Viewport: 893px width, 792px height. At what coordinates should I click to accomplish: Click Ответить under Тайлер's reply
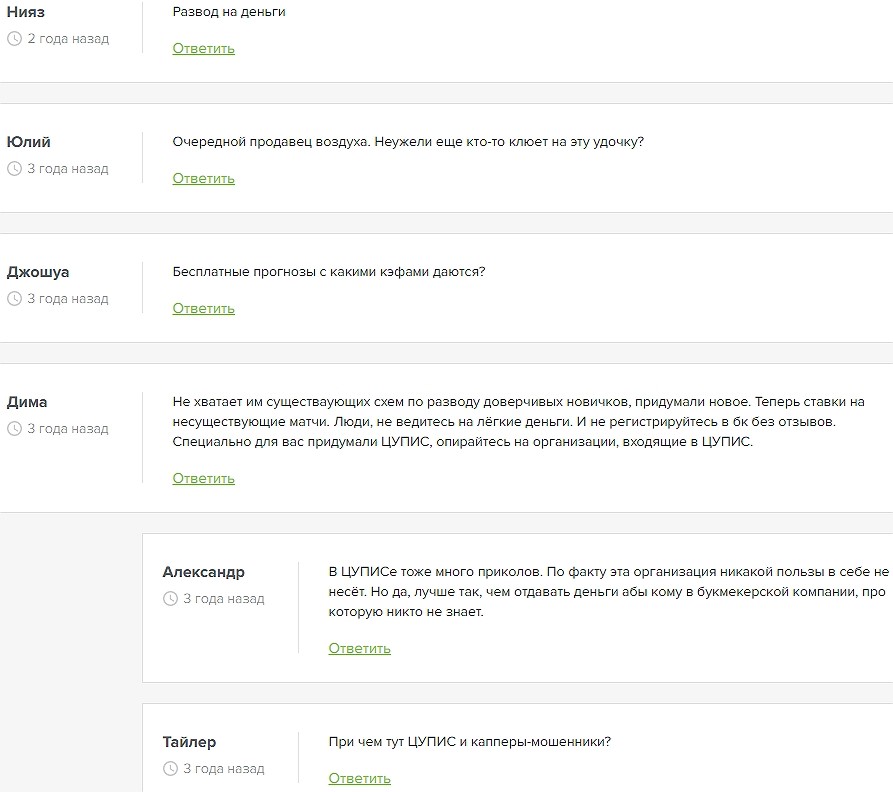[x=359, y=778]
